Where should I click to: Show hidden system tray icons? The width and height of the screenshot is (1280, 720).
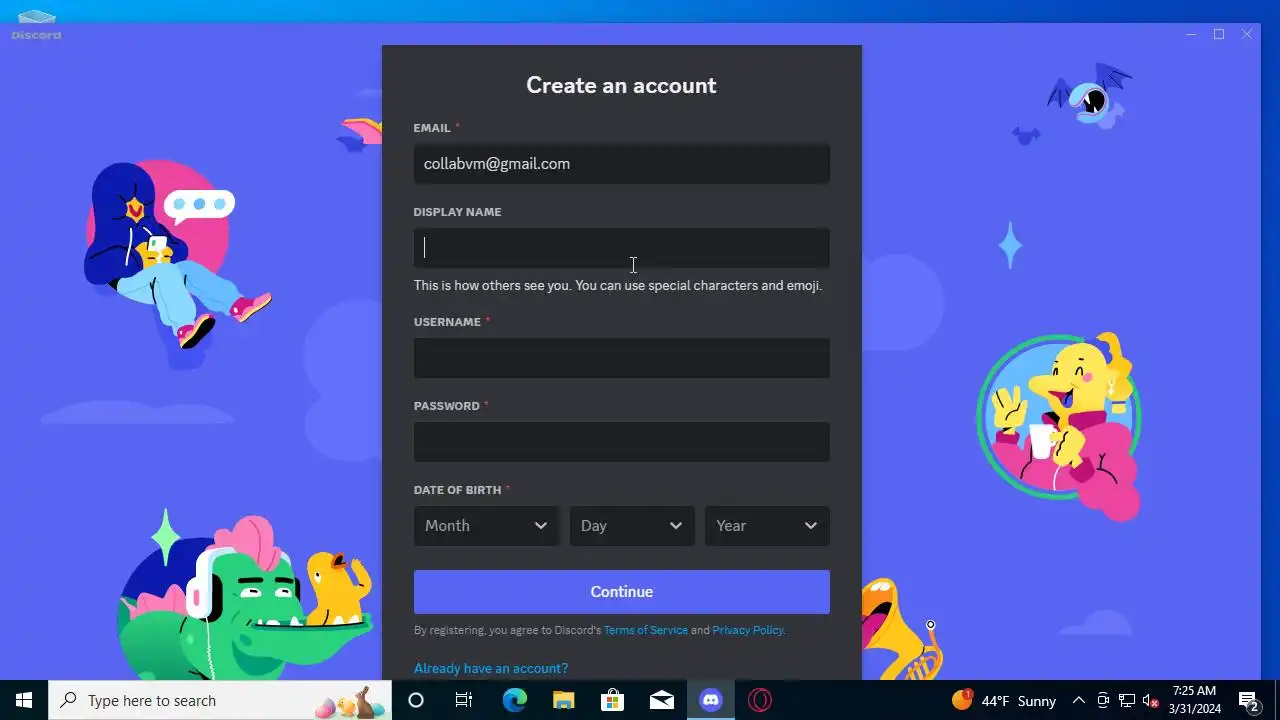point(1079,701)
